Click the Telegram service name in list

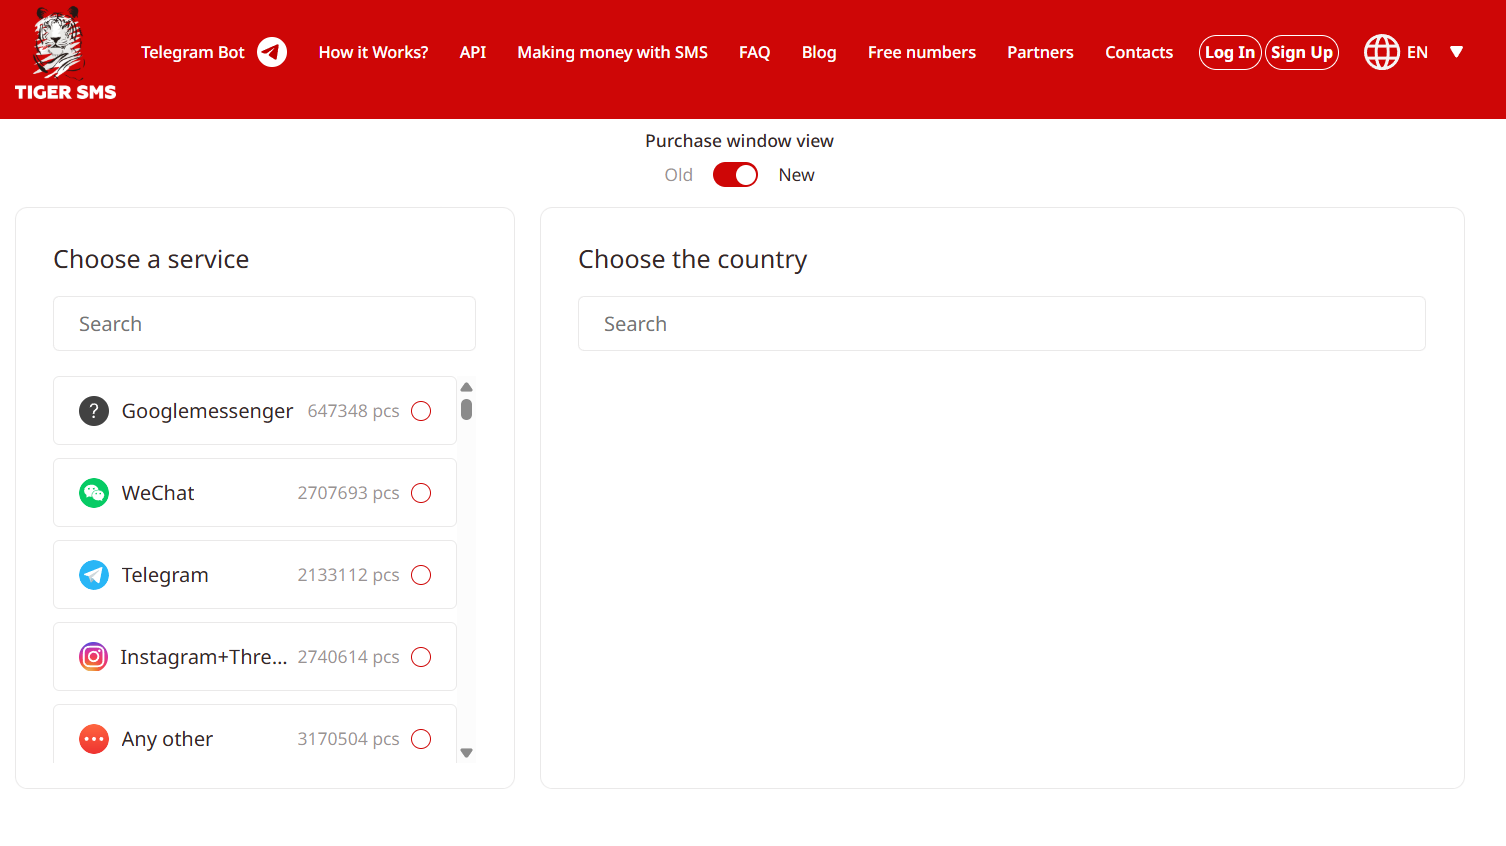(165, 575)
